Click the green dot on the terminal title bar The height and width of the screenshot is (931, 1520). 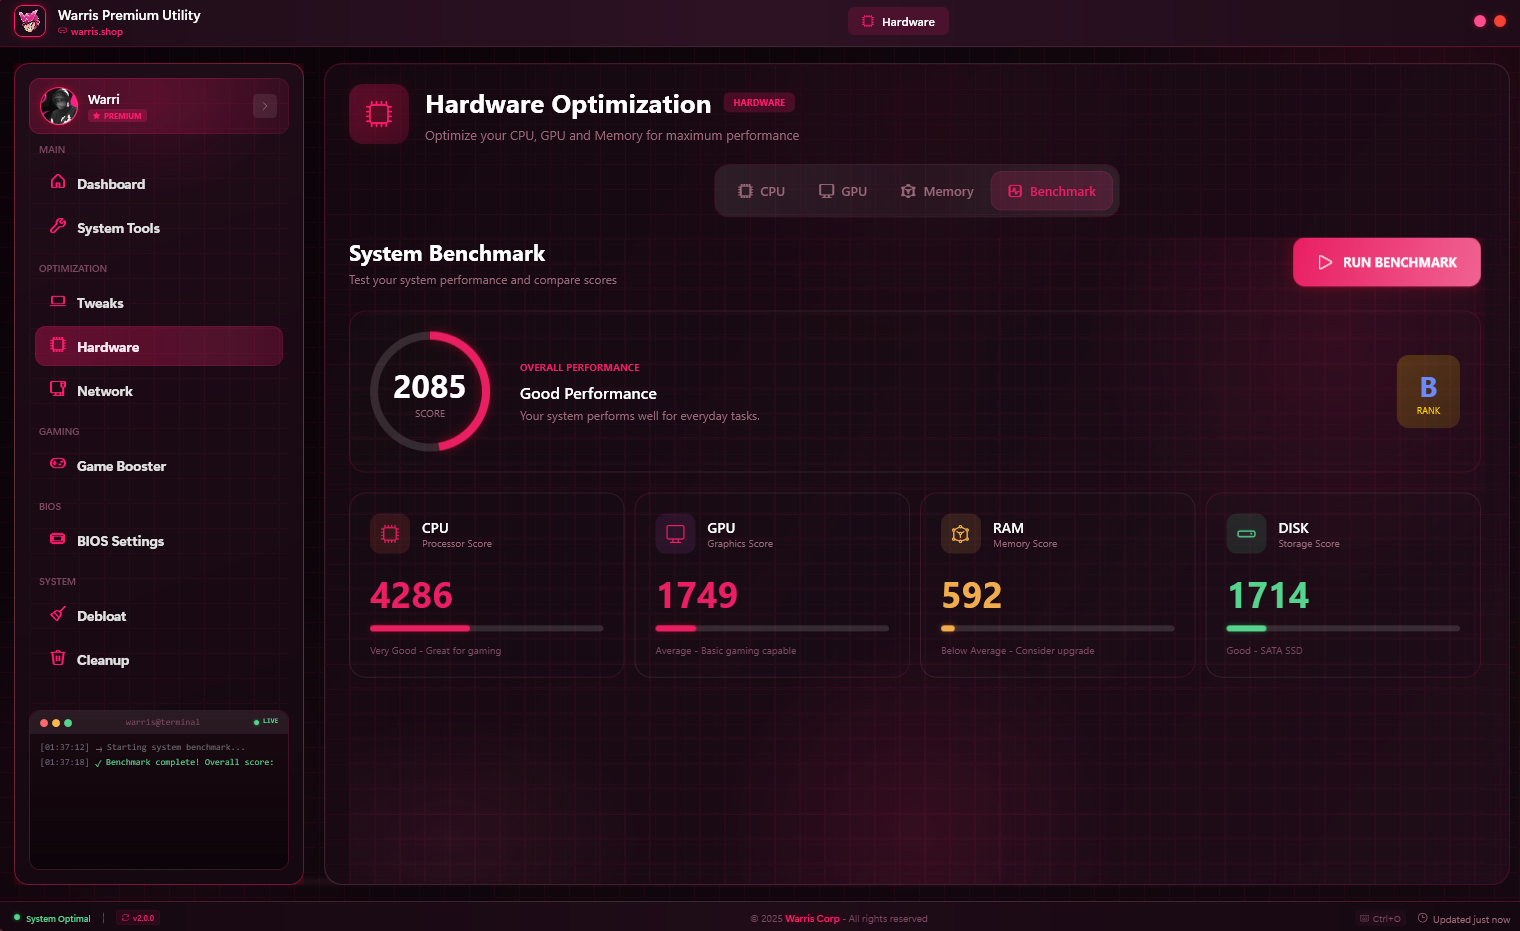[x=67, y=721]
